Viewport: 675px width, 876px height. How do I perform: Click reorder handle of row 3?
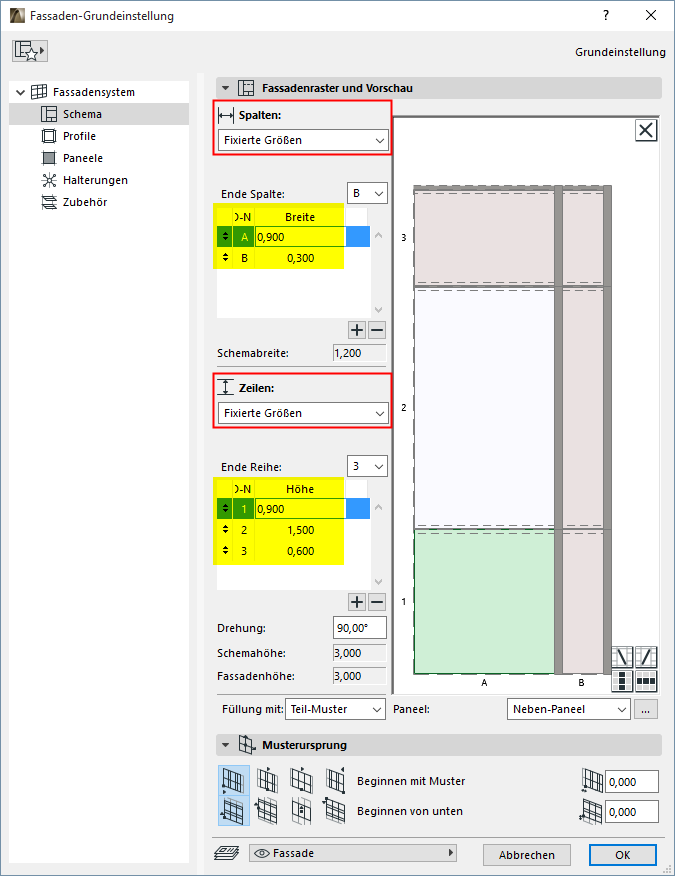(x=225, y=551)
